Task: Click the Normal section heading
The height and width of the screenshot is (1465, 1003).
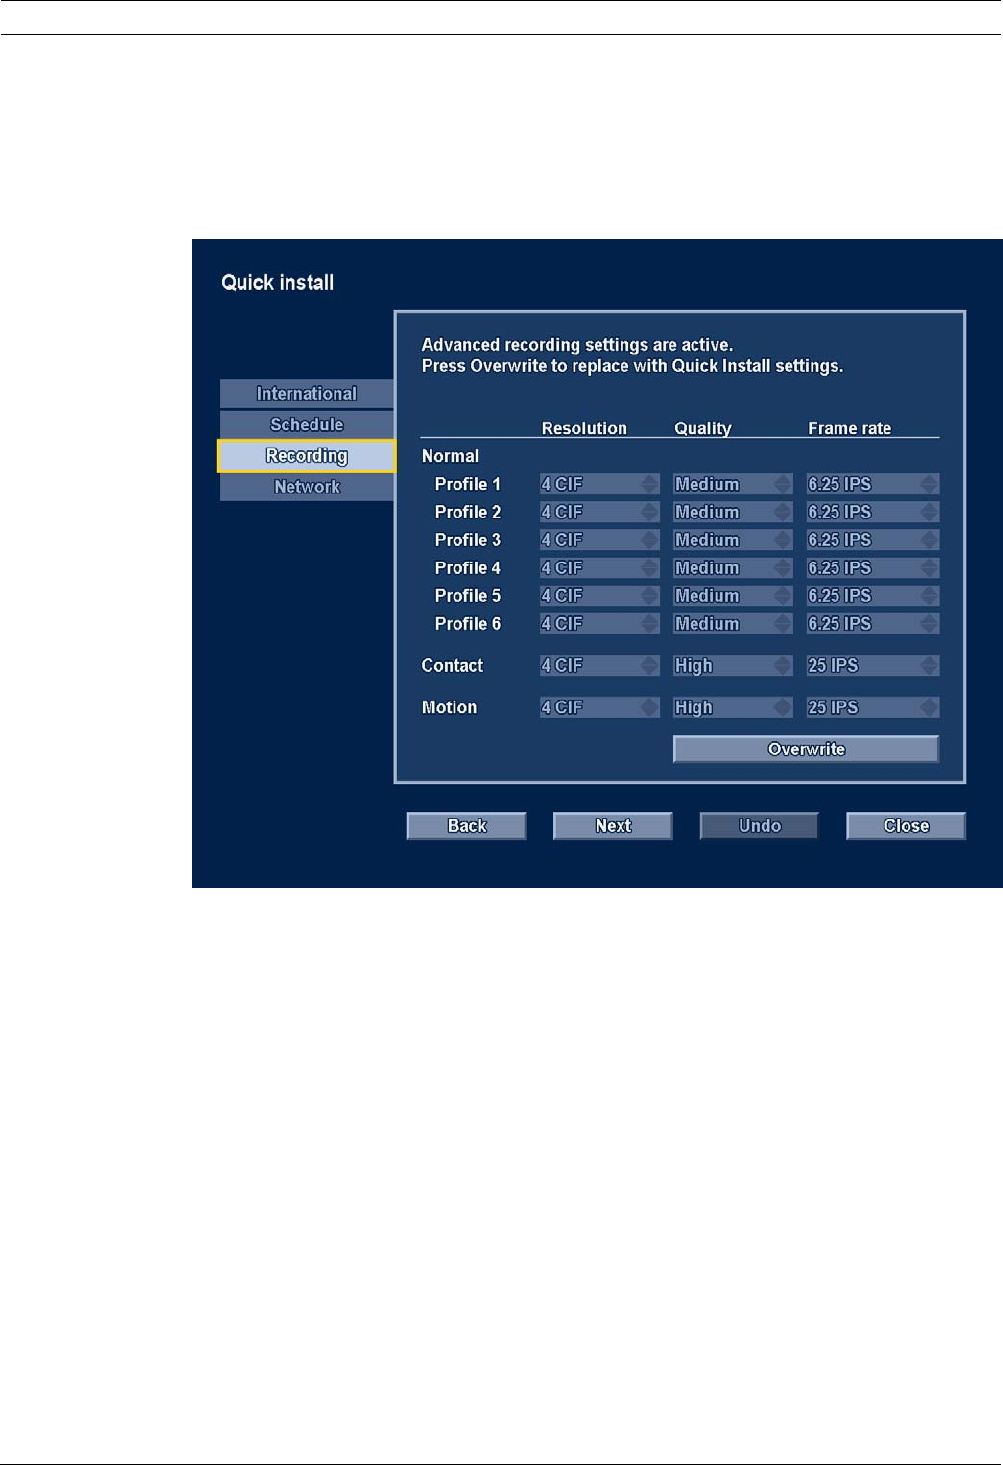Action: [450, 456]
